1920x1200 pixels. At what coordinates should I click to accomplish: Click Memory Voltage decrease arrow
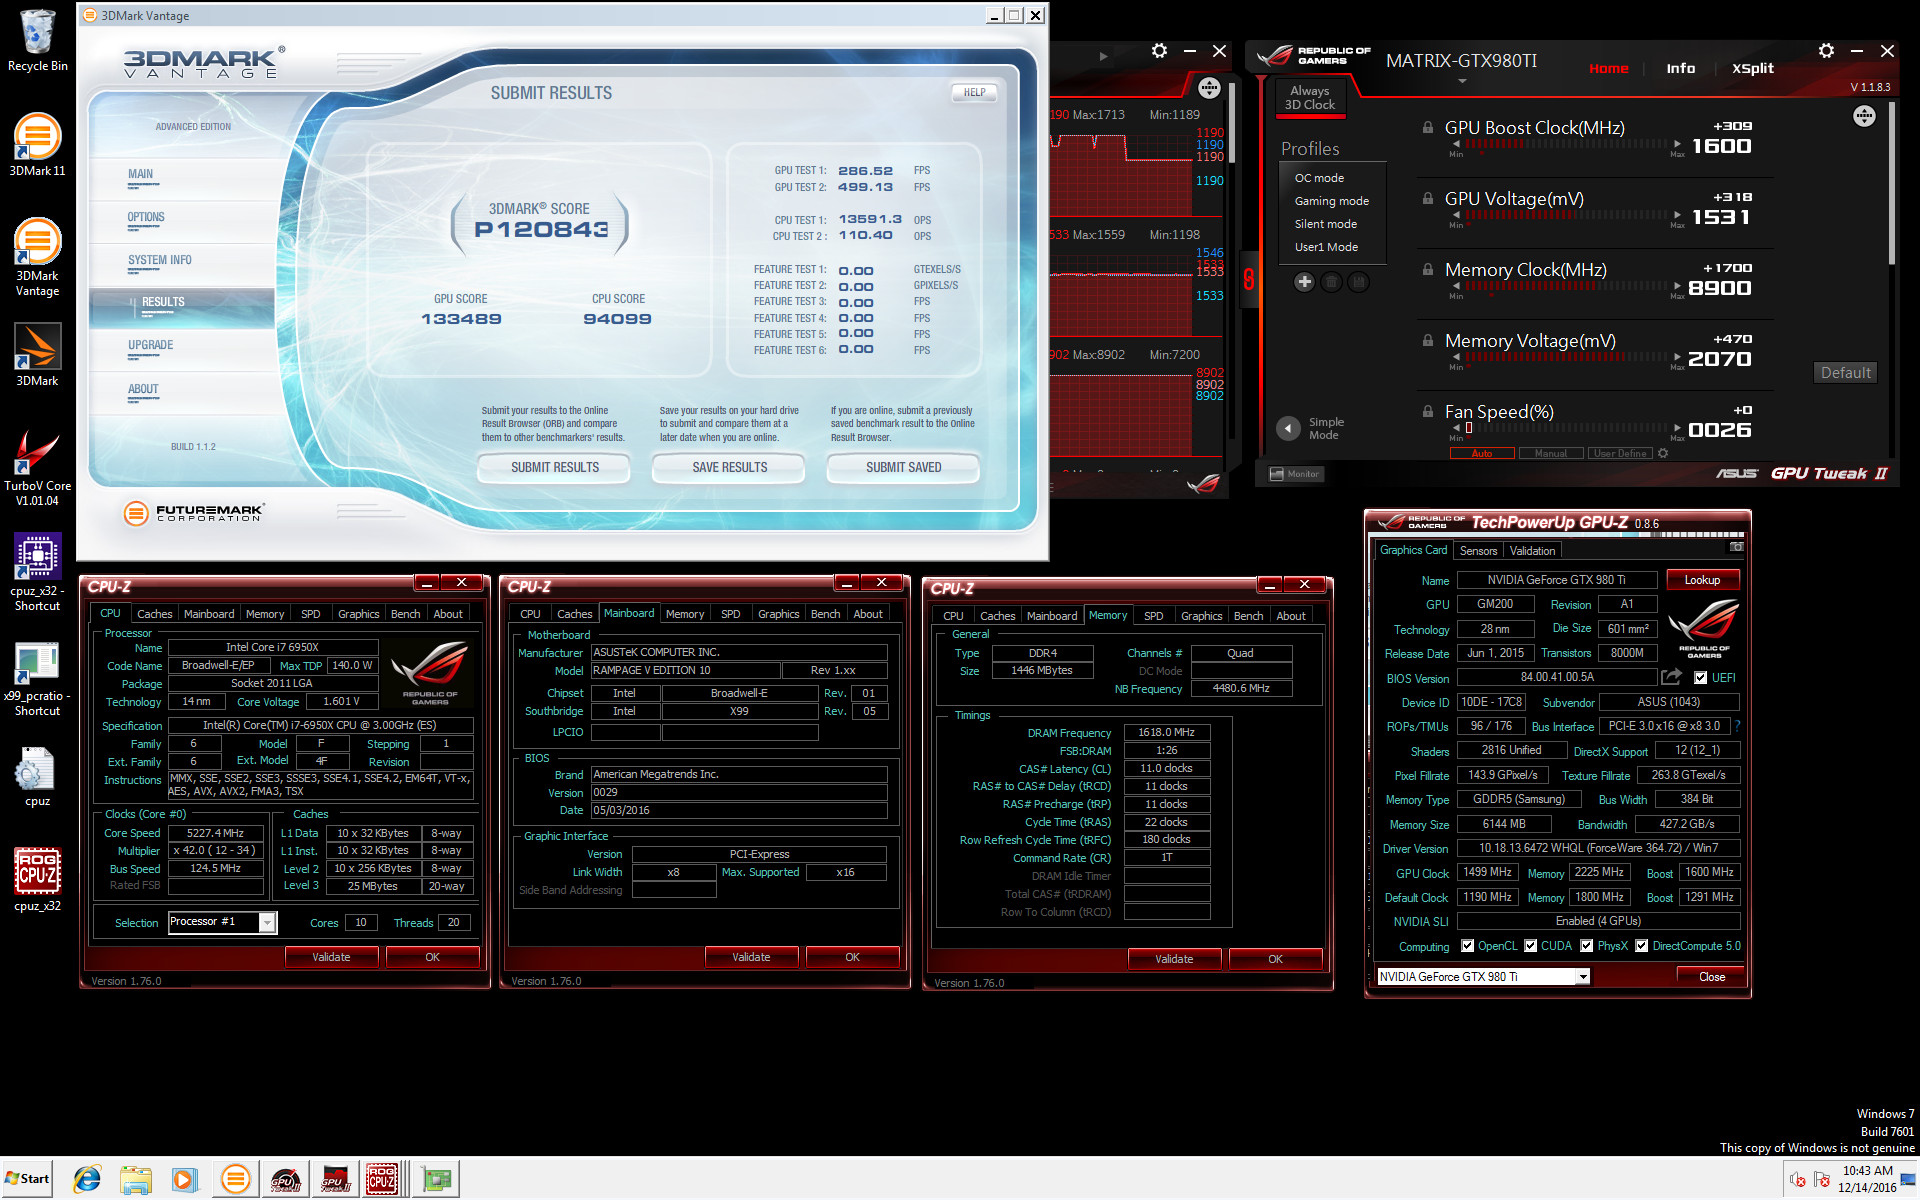click(1456, 357)
